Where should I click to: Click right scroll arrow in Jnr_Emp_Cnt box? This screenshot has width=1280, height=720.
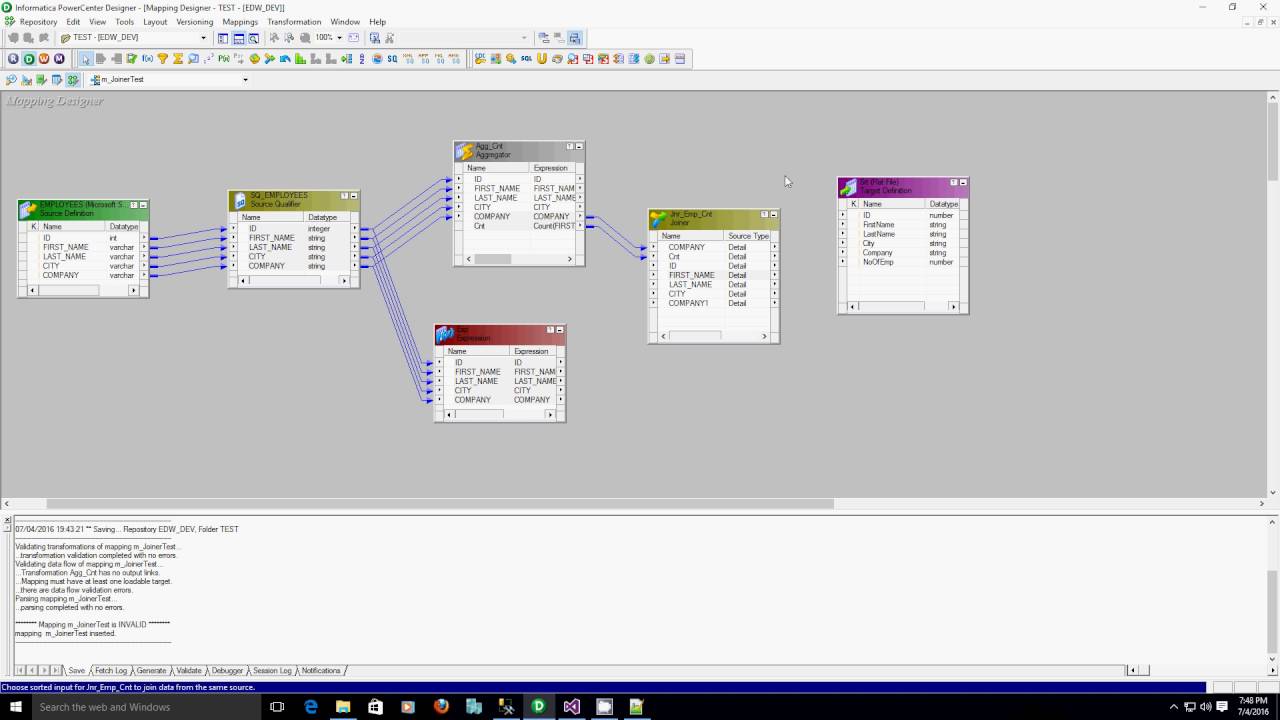click(x=764, y=336)
